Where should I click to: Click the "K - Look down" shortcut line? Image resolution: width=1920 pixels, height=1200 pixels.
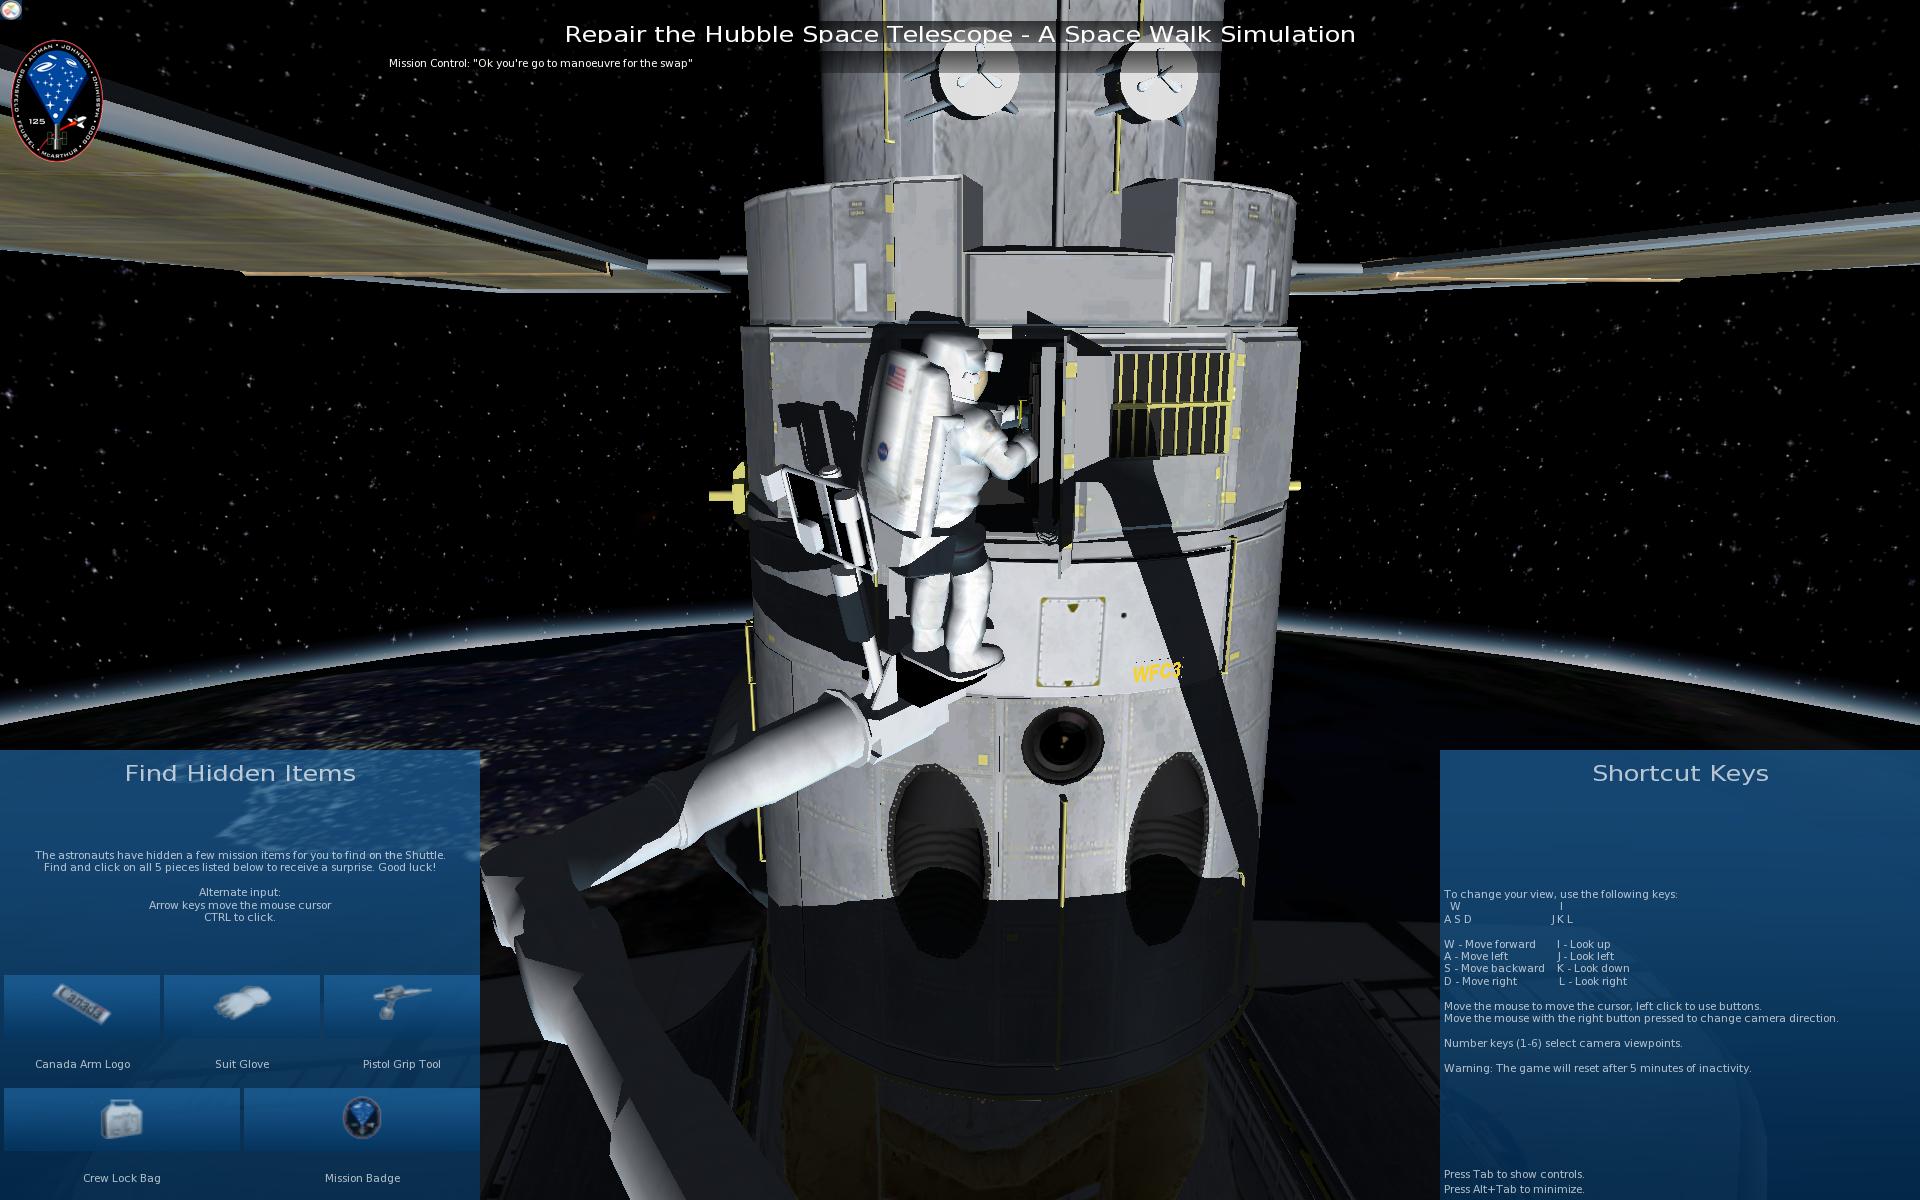pyautogui.click(x=1593, y=968)
